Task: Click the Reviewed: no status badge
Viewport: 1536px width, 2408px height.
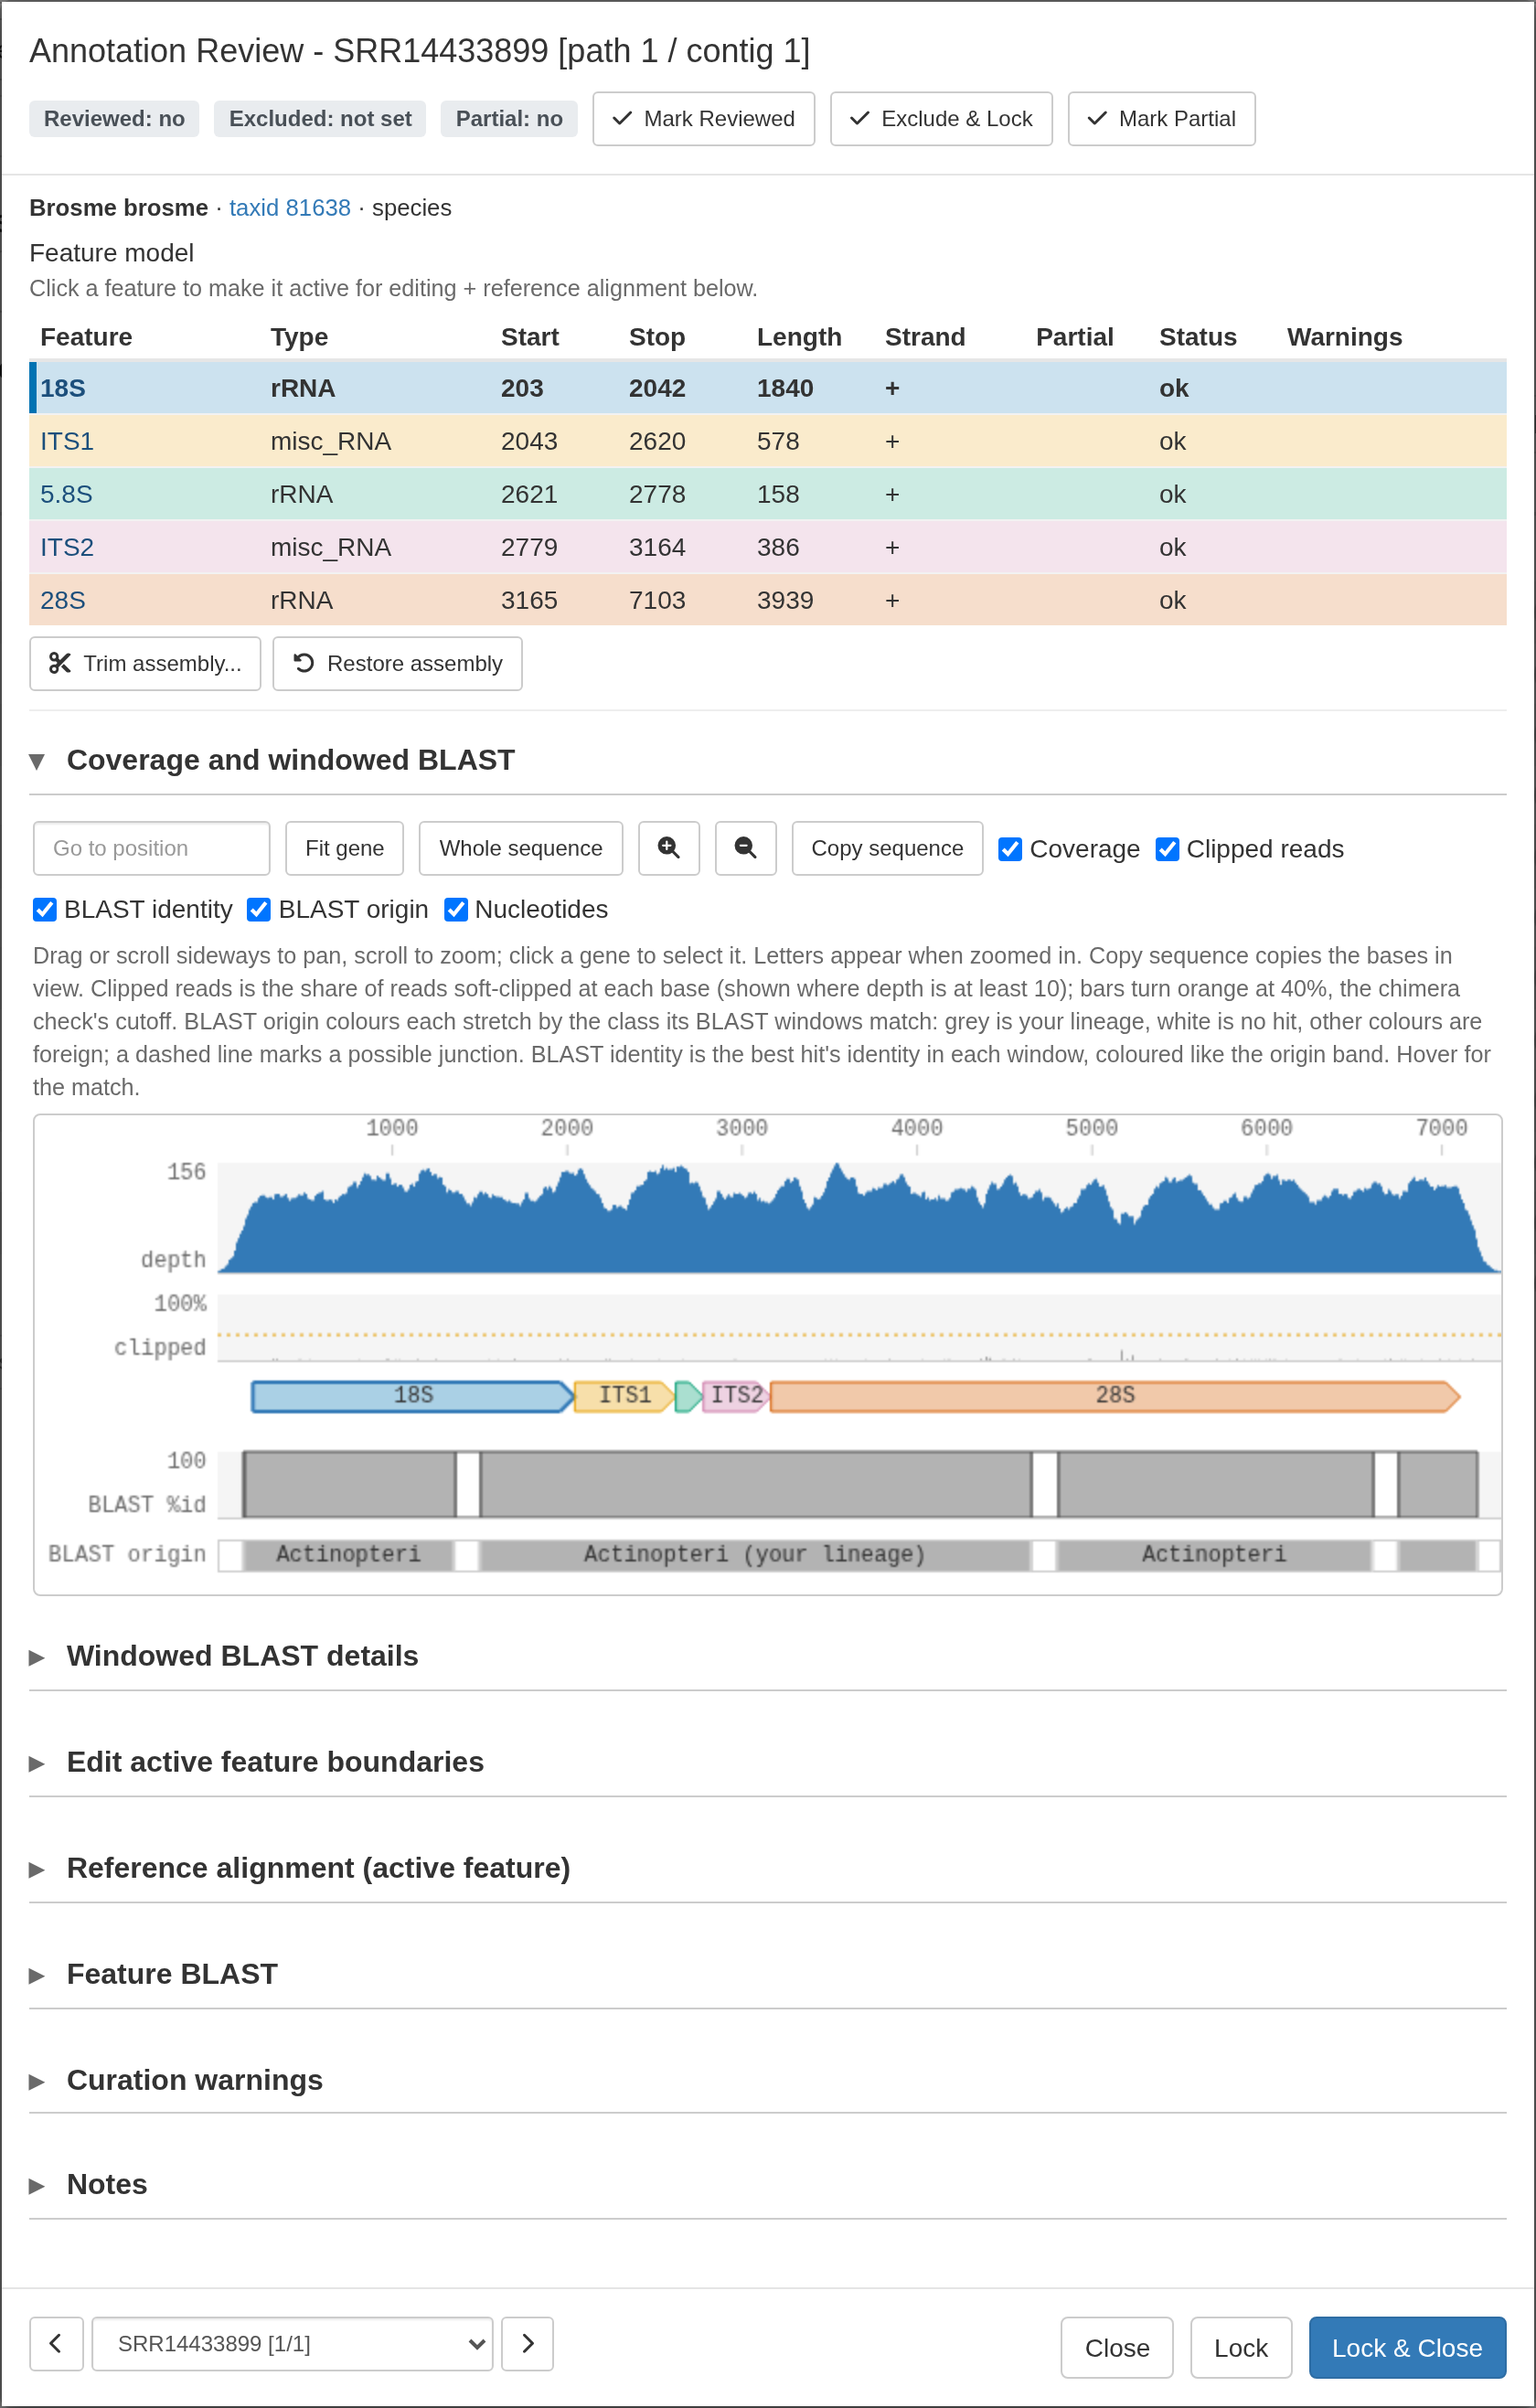Action: pos(114,119)
